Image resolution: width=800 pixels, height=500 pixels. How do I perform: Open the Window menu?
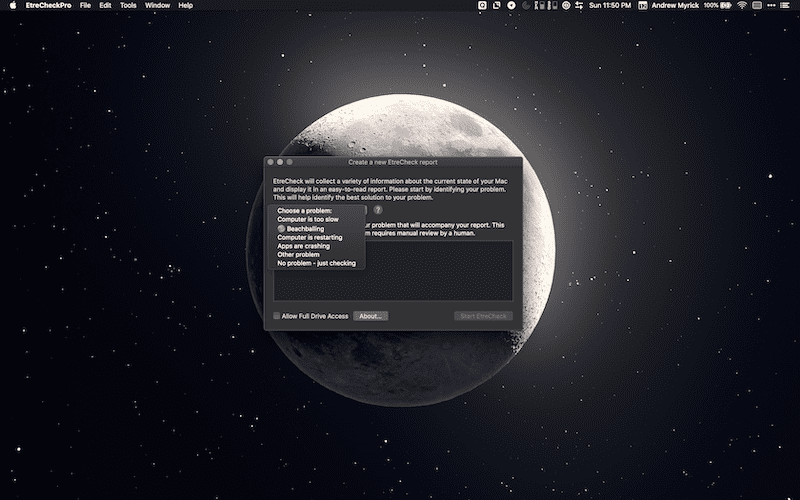pyautogui.click(x=157, y=5)
